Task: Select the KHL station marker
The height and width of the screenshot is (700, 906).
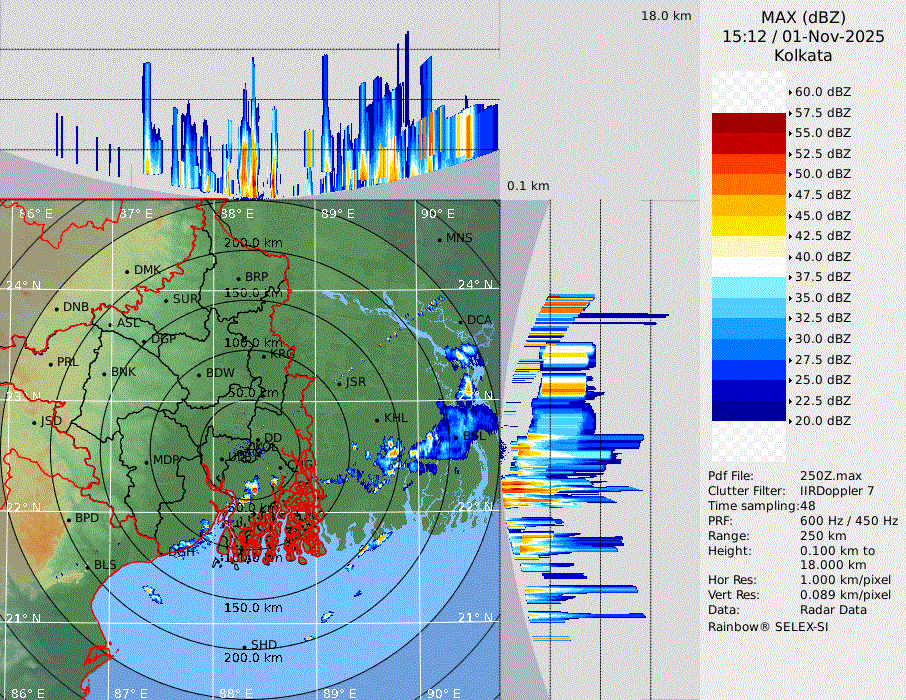Action: pos(377,419)
